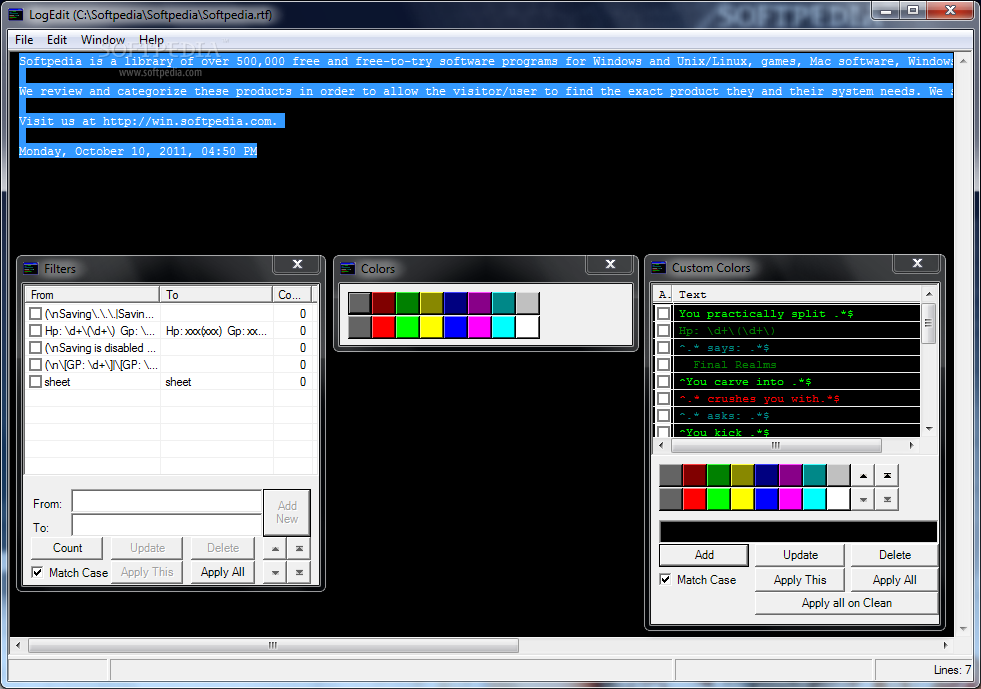The height and width of the screenshot is (689, 981).
Task: Click Update button in Custom Colors
Action: coord(800,555)
